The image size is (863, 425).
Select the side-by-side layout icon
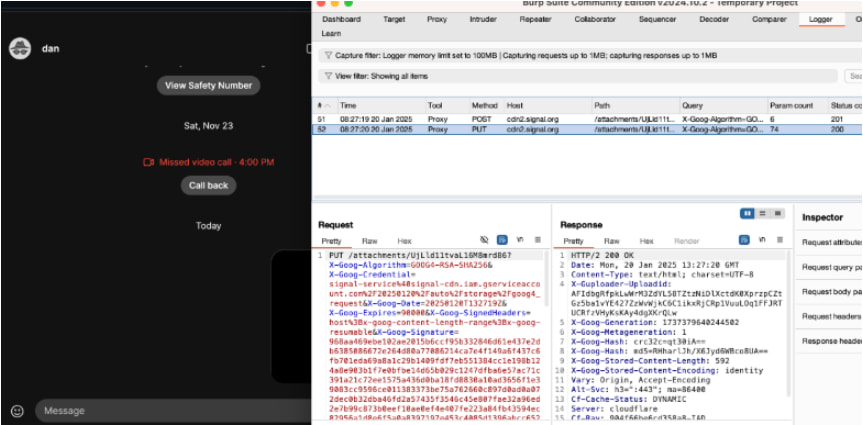747,214
